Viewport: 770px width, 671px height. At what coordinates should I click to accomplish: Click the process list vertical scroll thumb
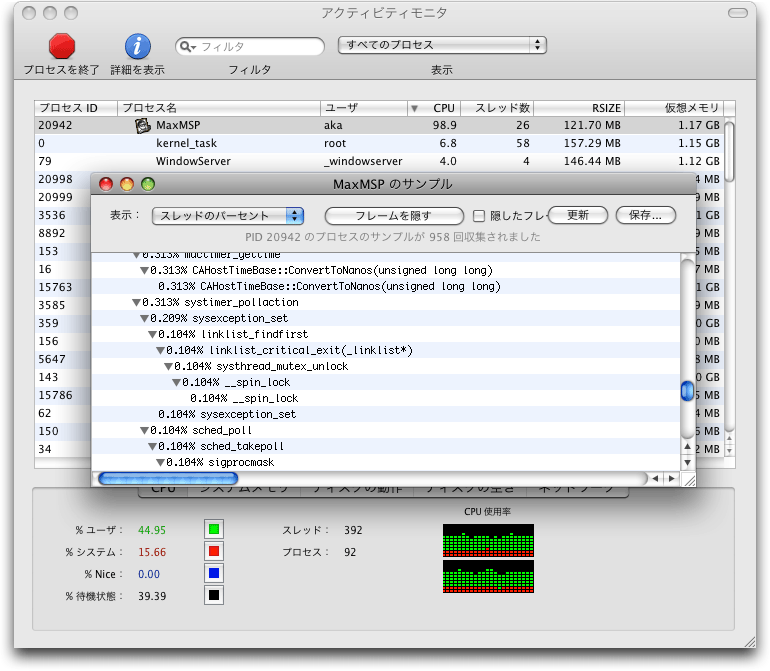point(730,151)
